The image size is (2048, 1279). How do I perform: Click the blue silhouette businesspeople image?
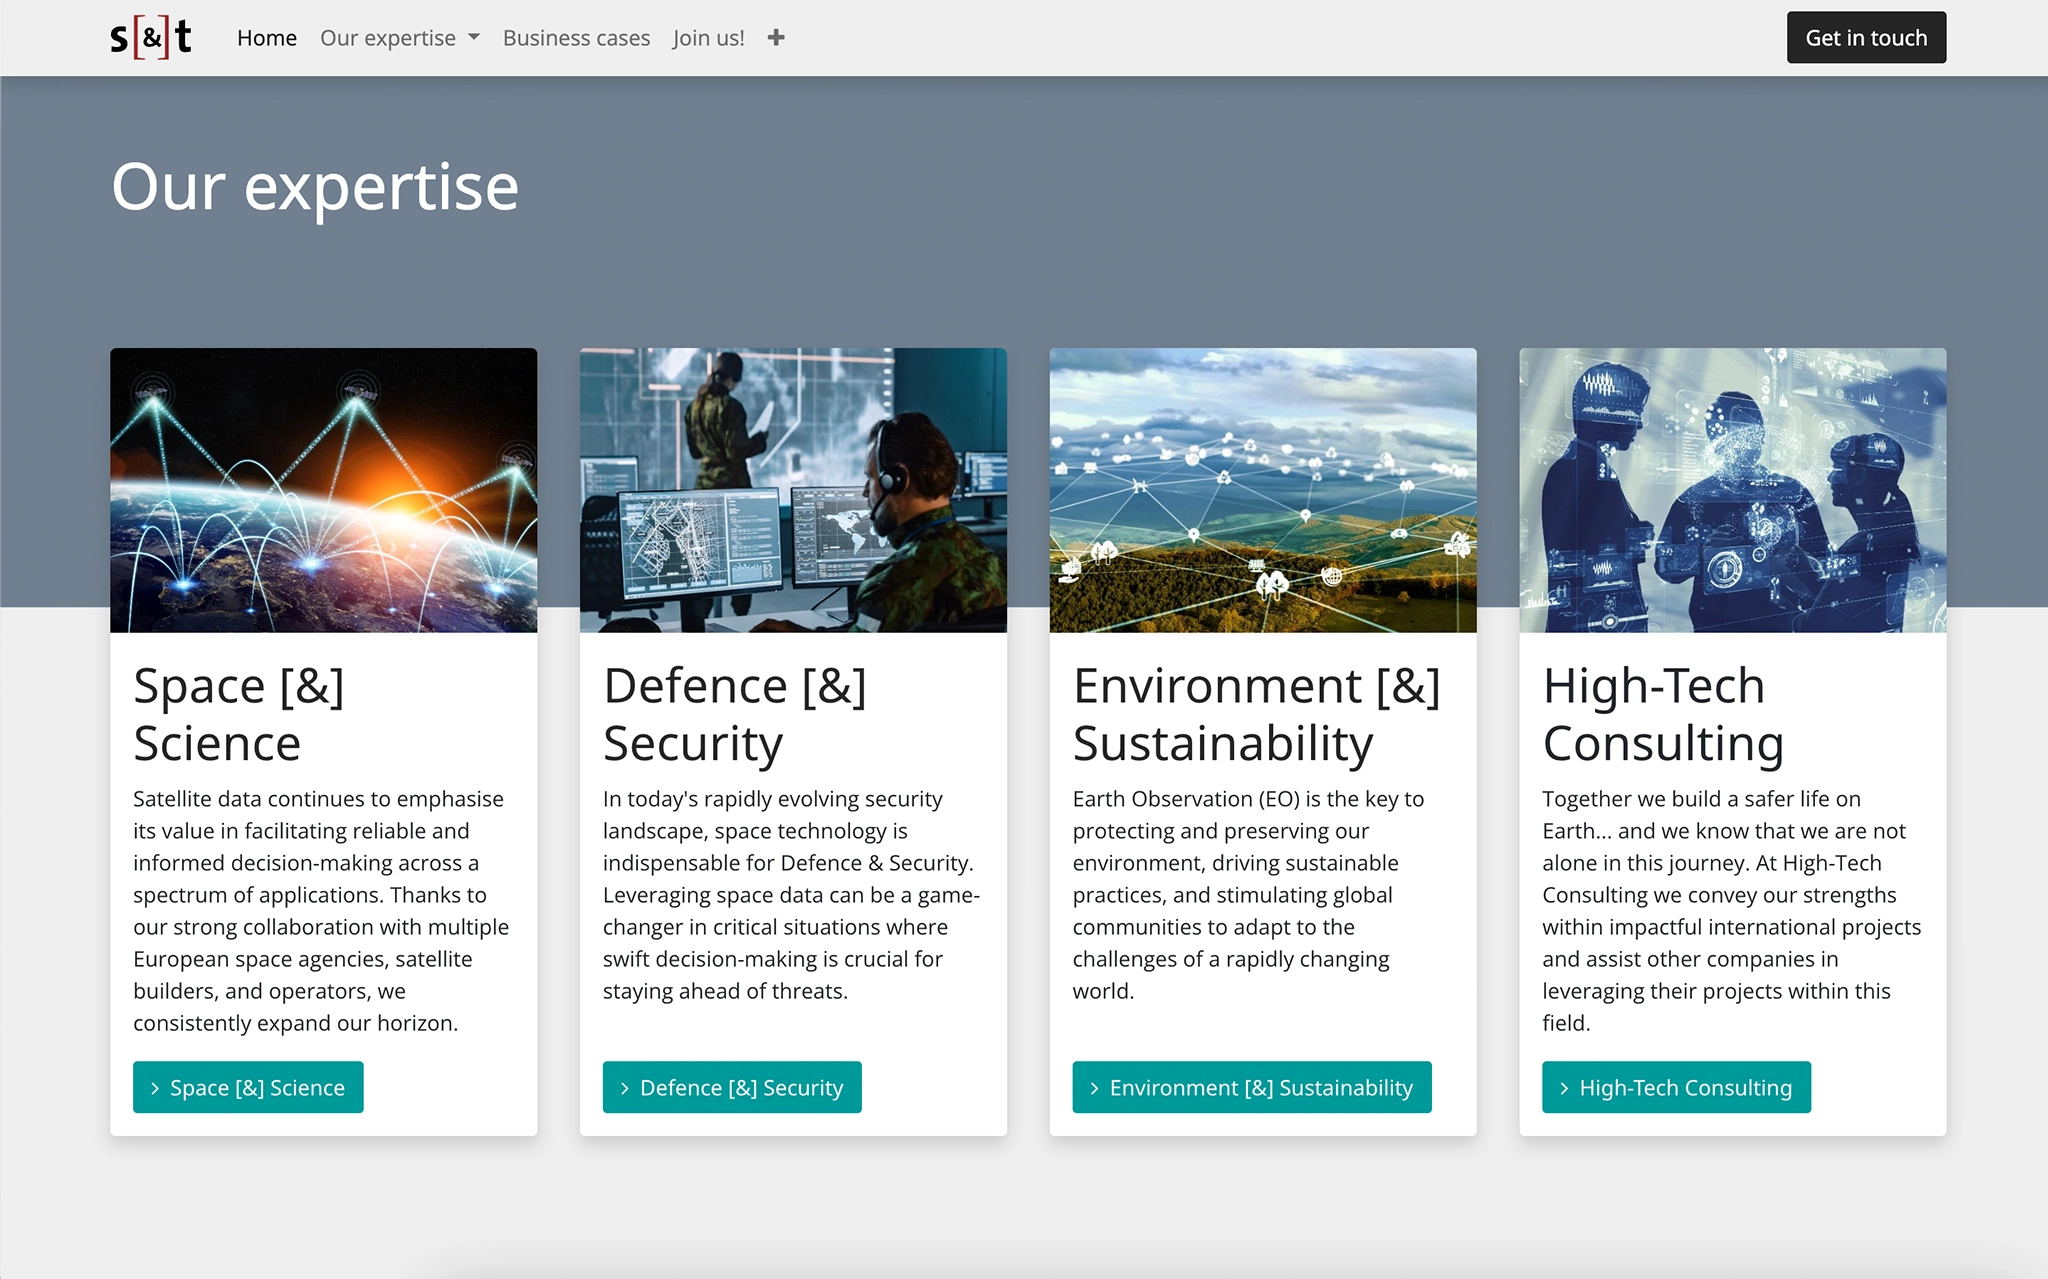(x=1732, y=490)
